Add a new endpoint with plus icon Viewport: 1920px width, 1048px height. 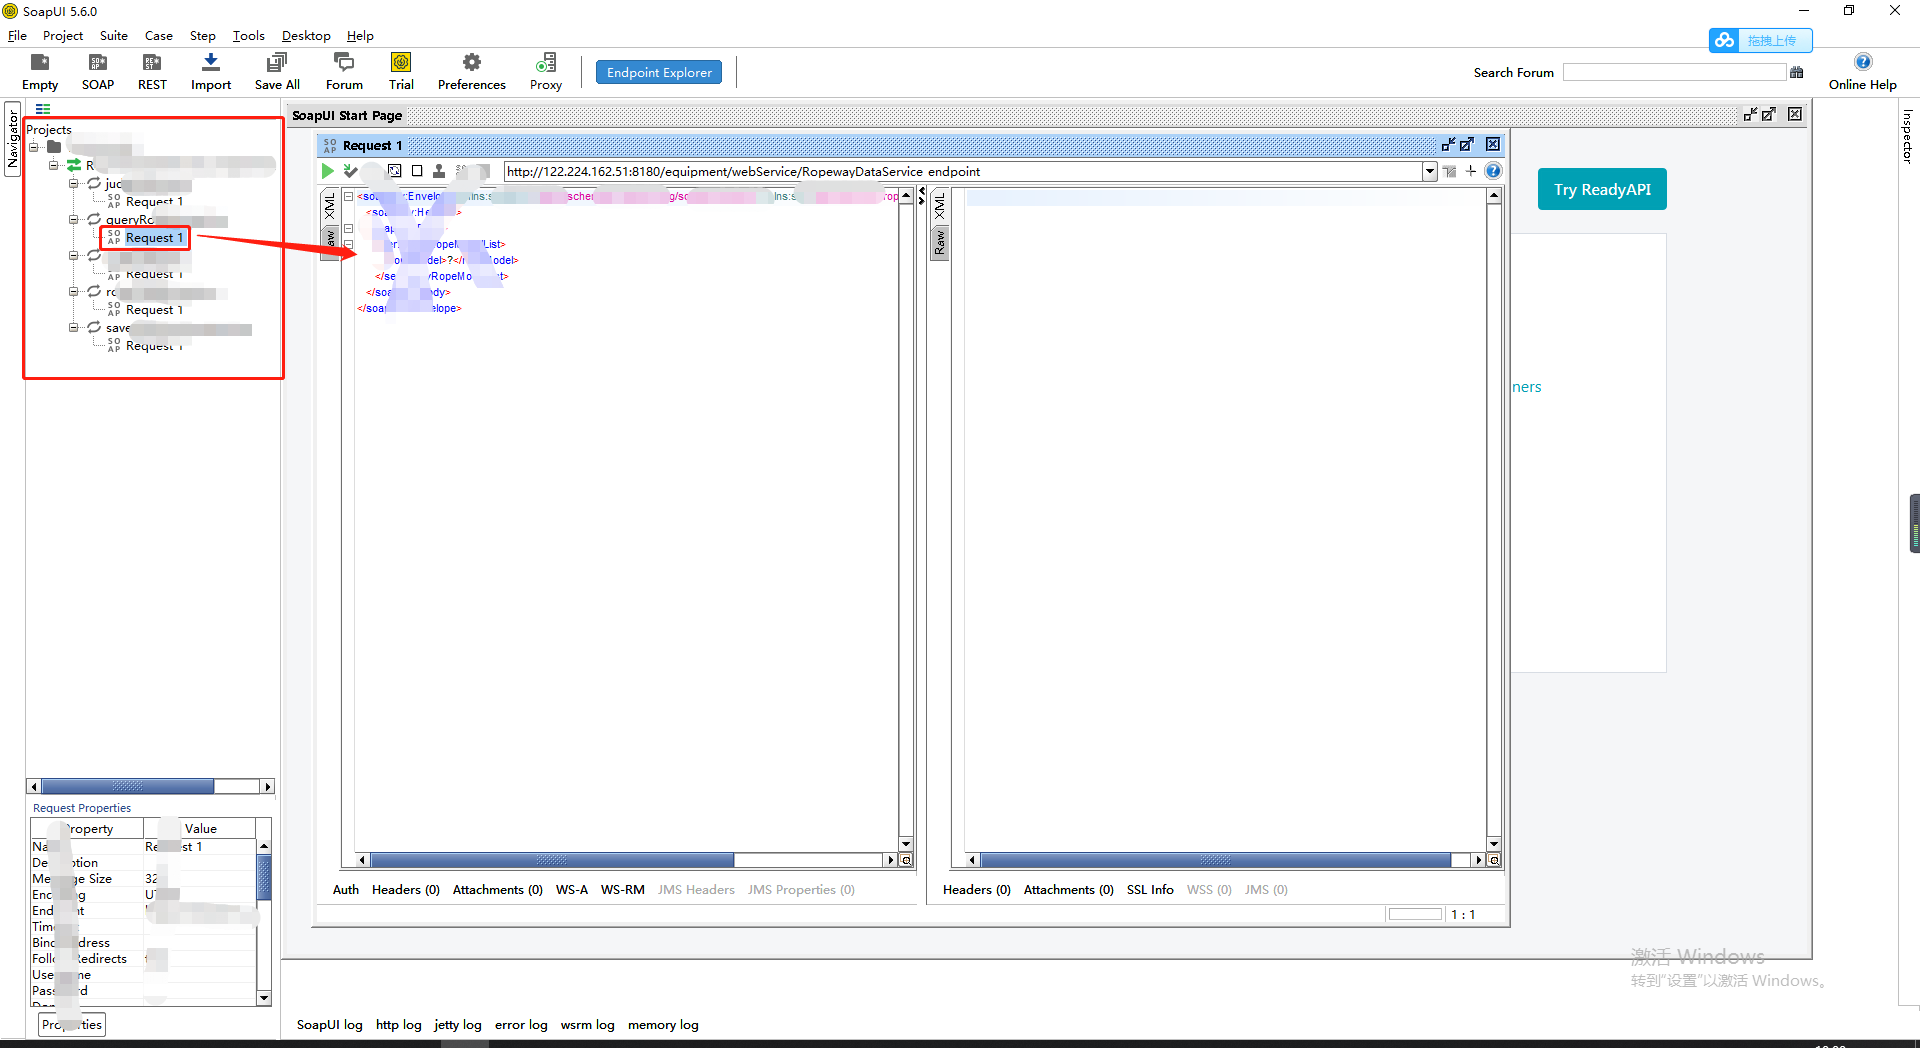click(1471, 171)
